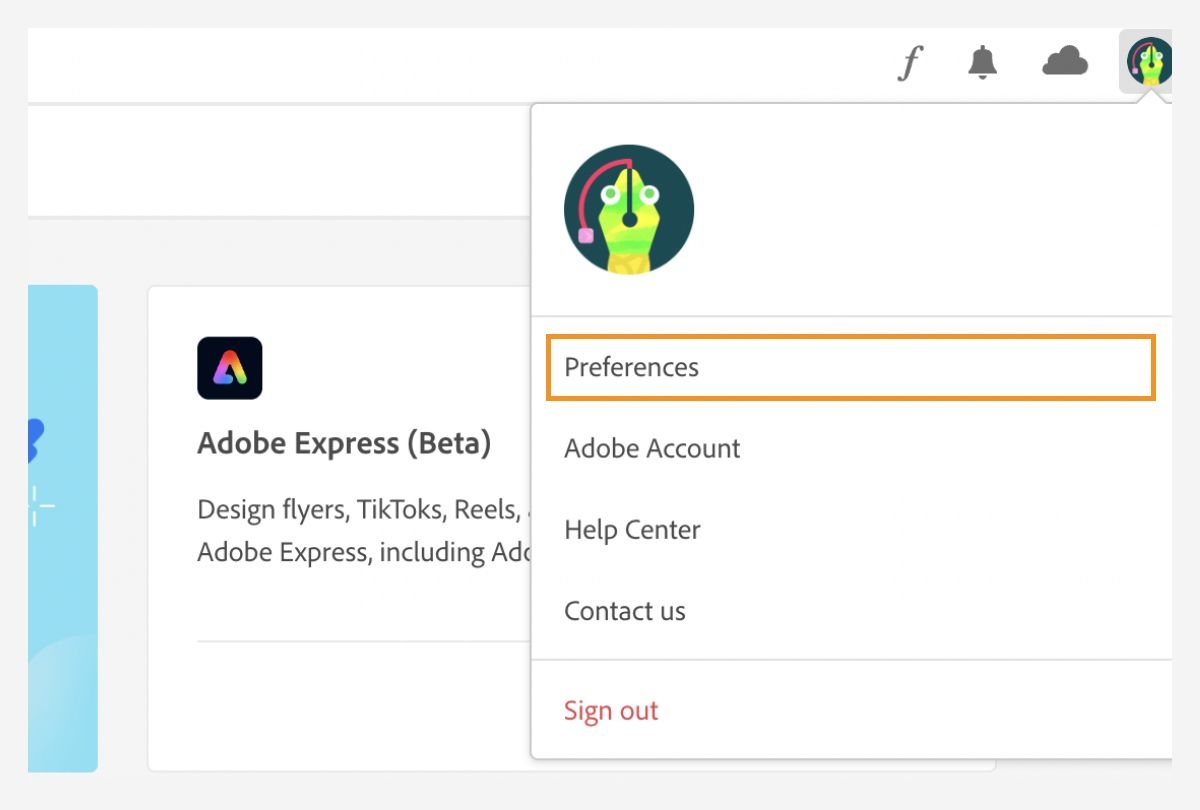Viewport: 1200px width, 810px height.
Task: Sign out of the Adobe account
Action: [611, 710]
